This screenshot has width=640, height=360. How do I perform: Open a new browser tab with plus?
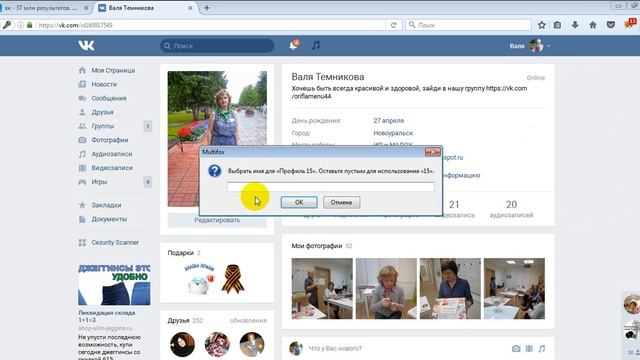pyautogui.click(x=207, y=8)
